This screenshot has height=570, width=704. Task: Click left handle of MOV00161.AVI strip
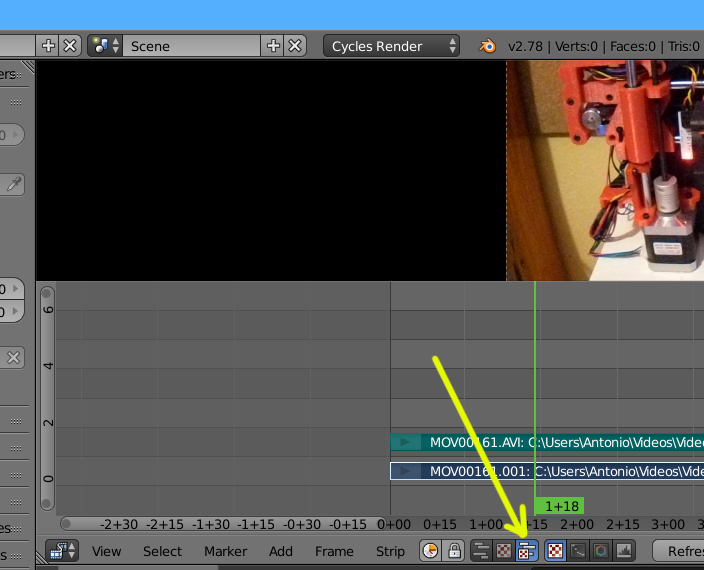click(x=405, y=442)
